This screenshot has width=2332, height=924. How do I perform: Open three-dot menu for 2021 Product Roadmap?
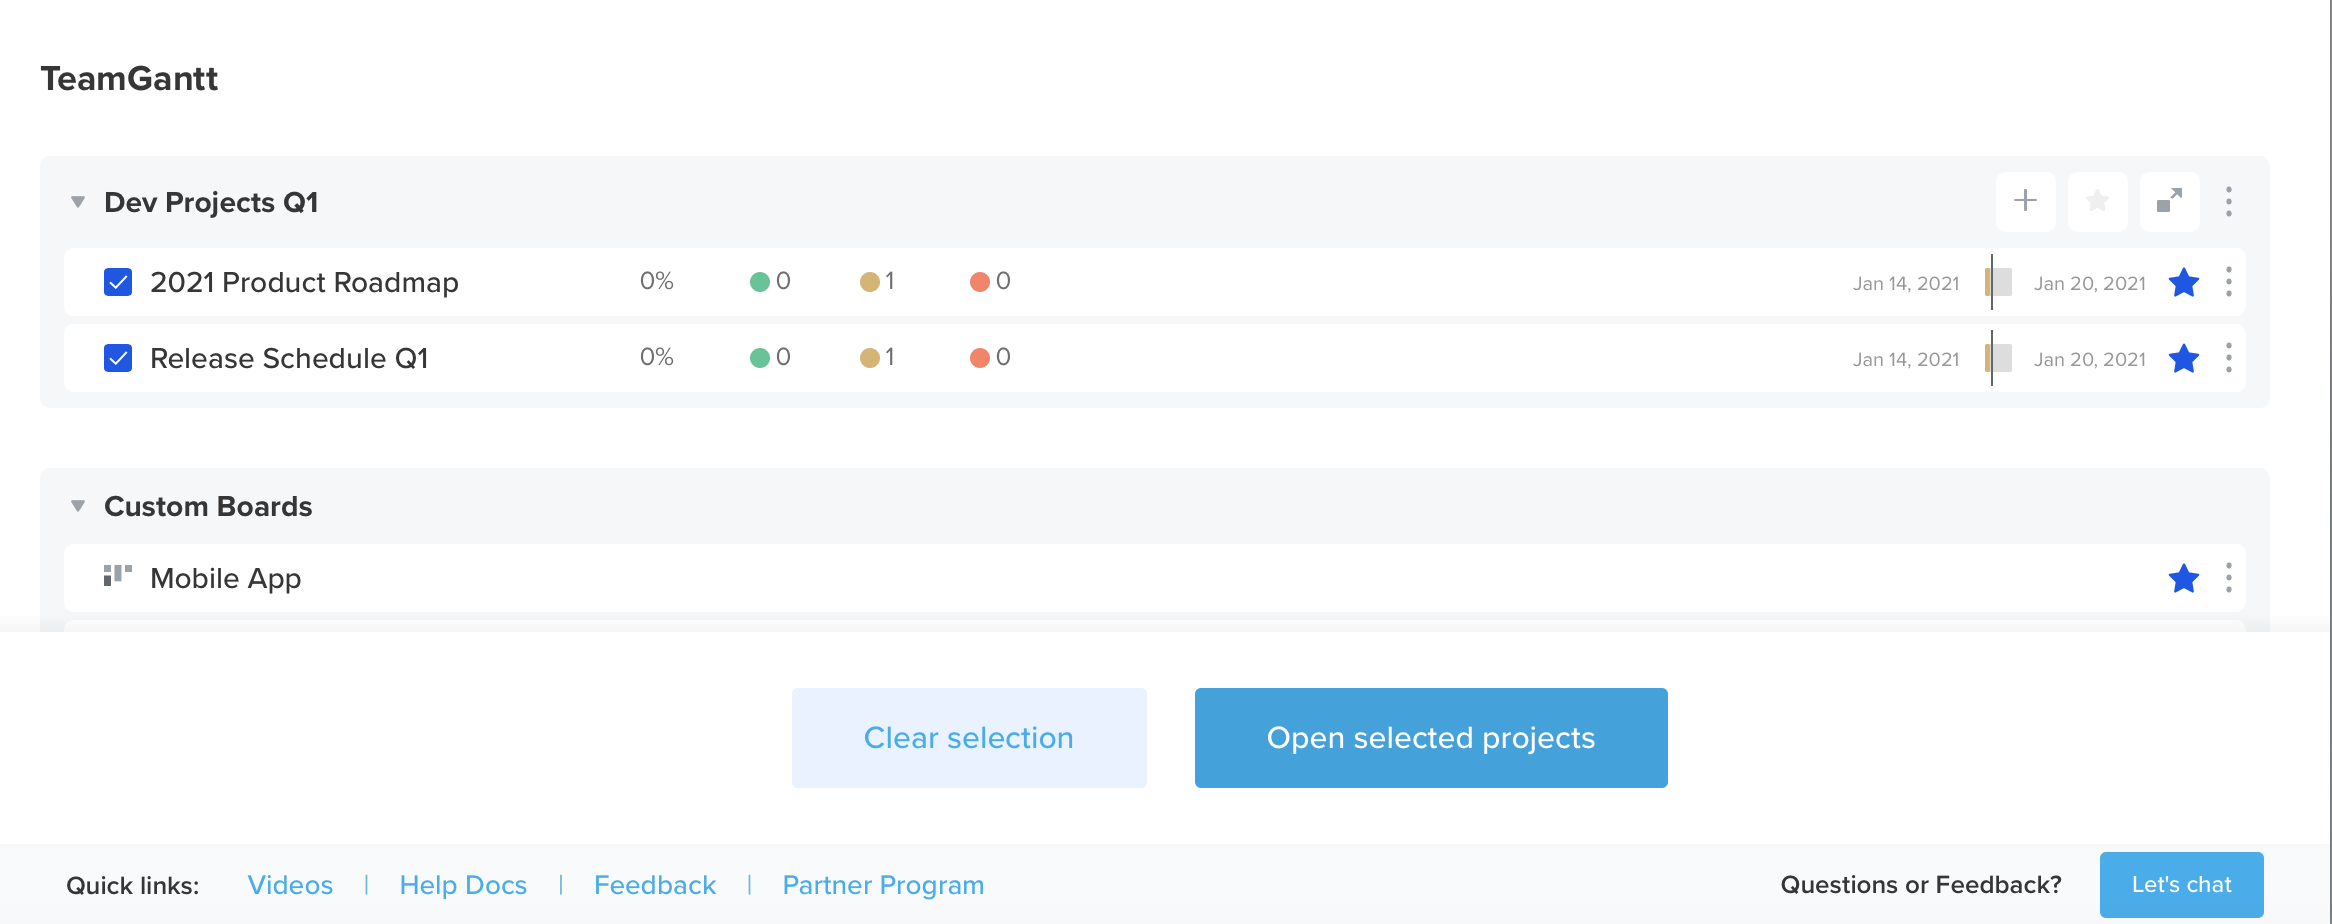coord(2228,282)
